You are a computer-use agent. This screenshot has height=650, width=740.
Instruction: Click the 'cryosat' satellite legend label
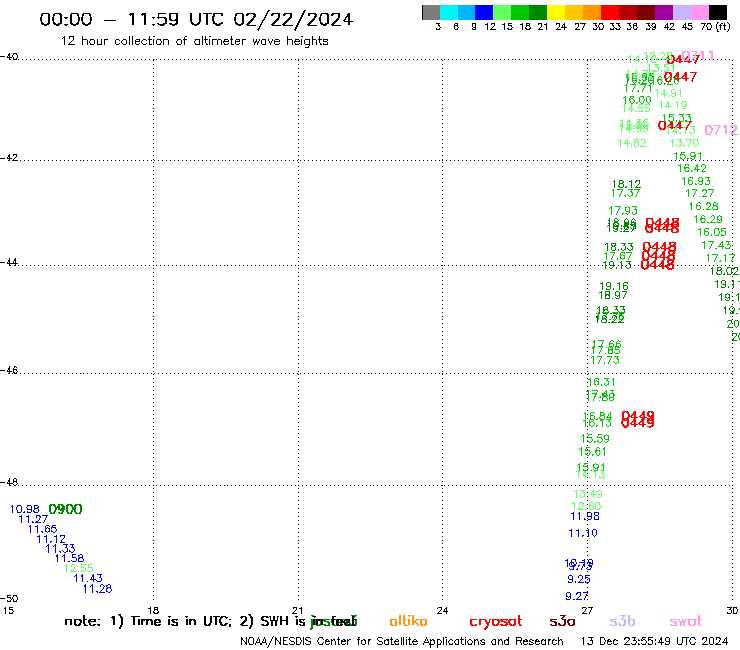click(x=496, y=622)
